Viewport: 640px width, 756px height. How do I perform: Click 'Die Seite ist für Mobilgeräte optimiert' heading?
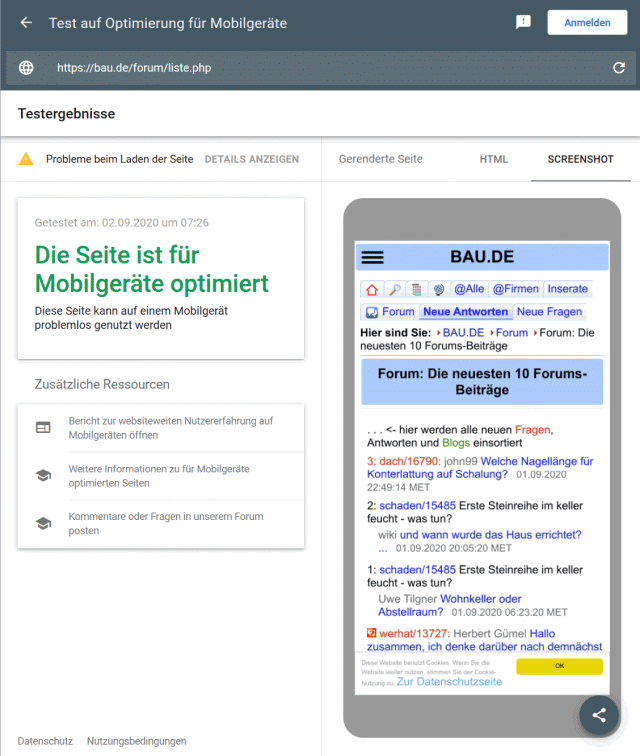tap(151, 269)
